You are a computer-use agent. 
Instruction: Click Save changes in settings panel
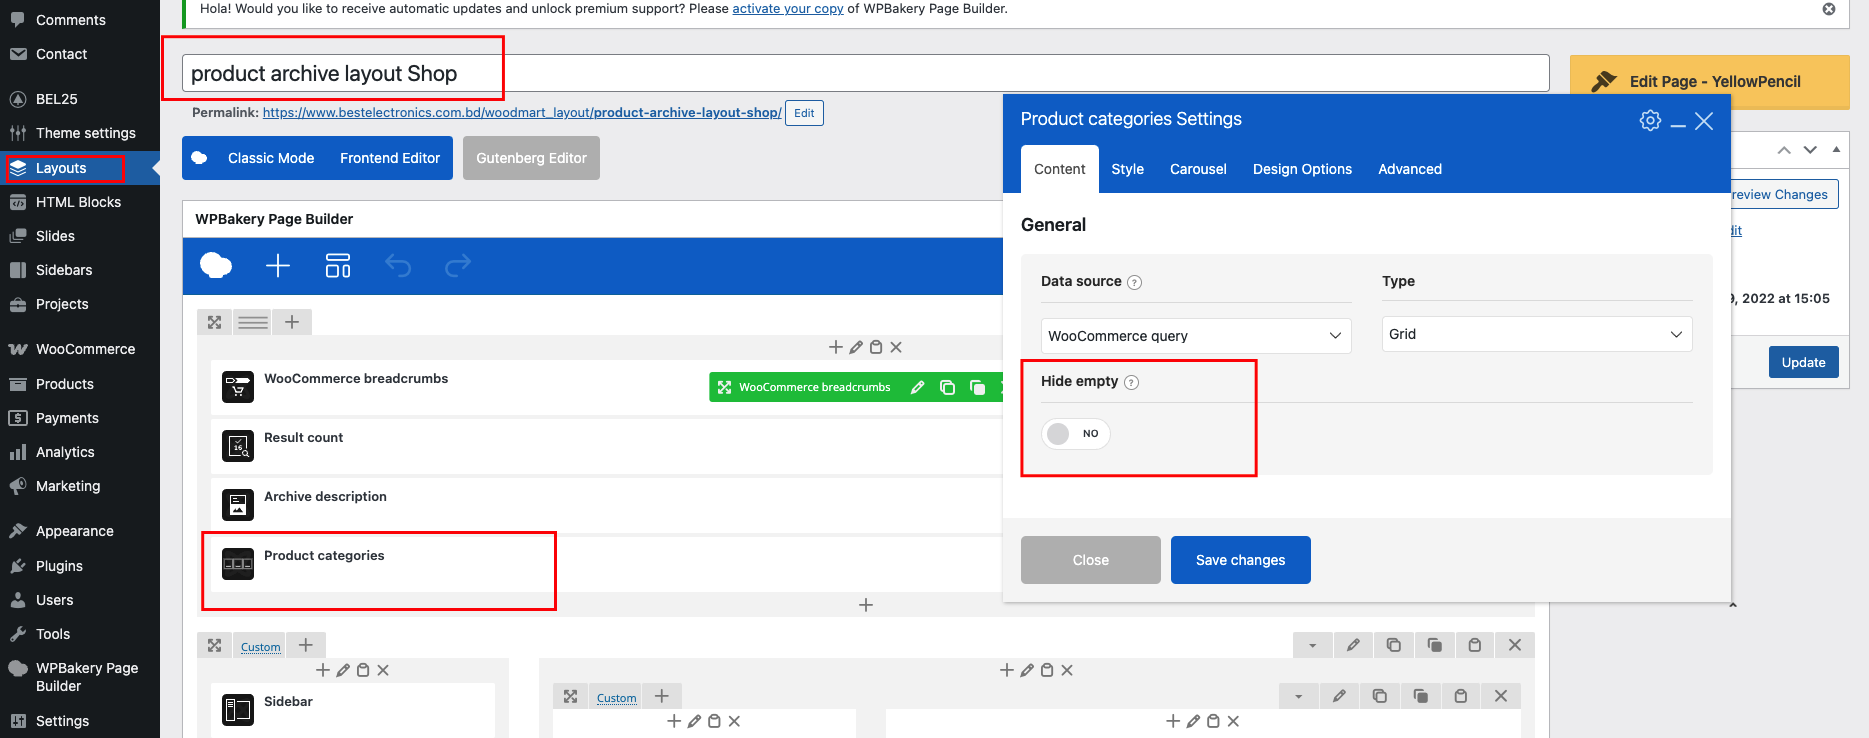1241,560
